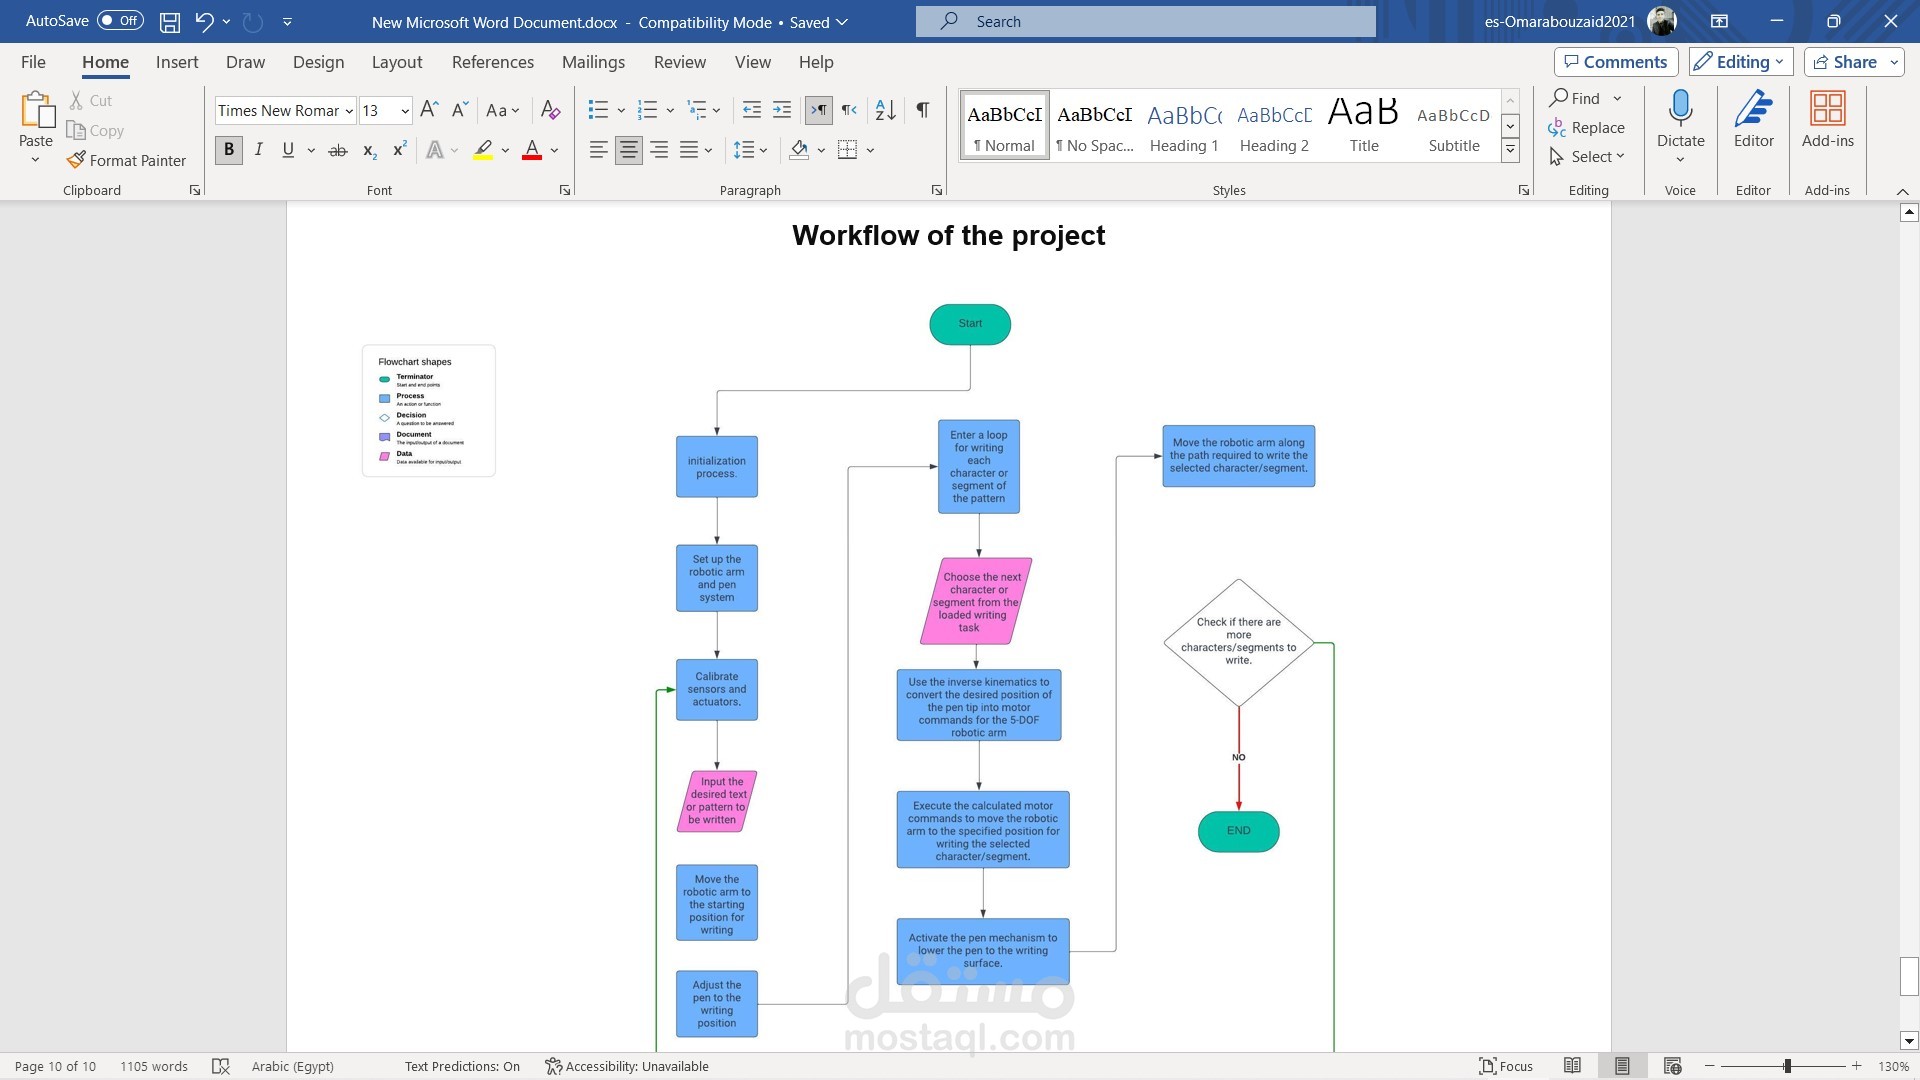The image size is (1920, 1080).
Task: Apply the Heading 1 style
Action: [x=1184, y=125]
